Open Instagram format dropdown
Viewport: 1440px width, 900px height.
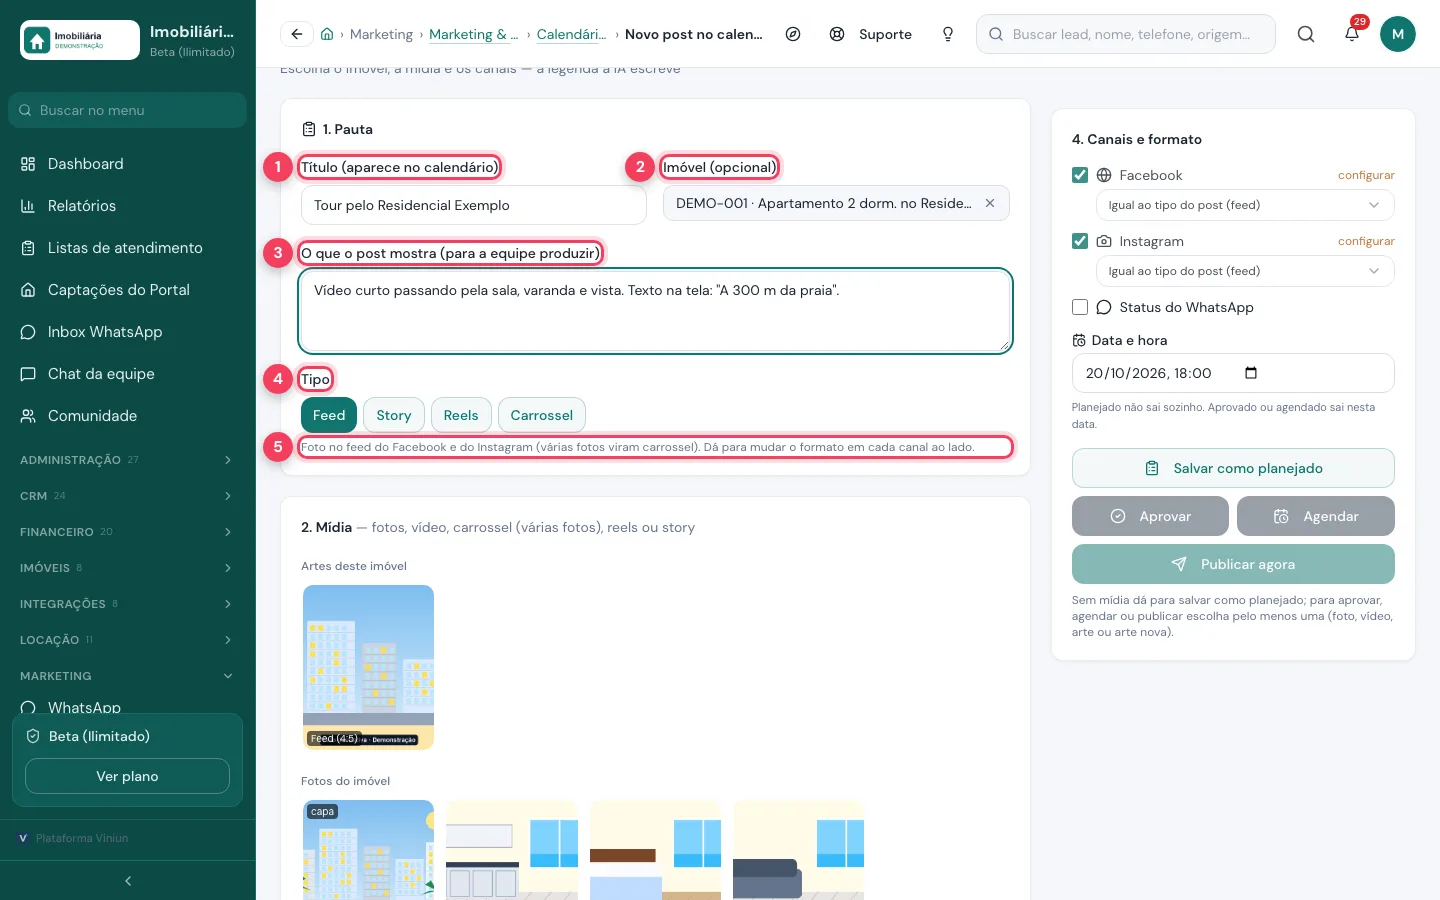tap(1245, 271)
